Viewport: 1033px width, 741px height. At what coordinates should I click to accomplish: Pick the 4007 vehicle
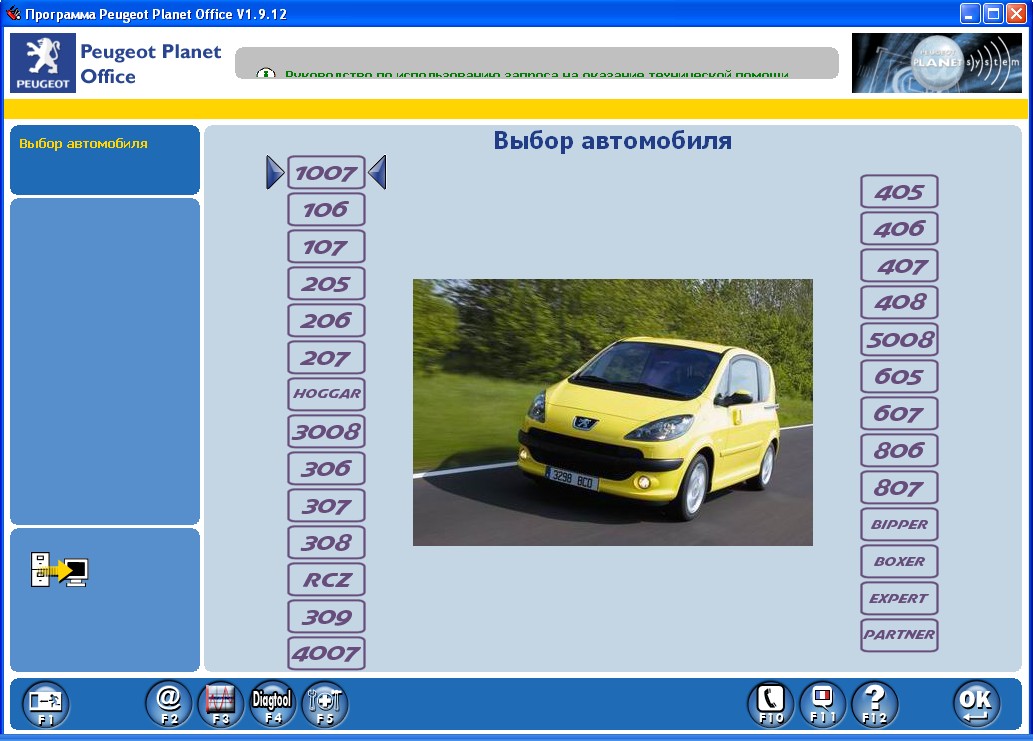coord(326,653)
